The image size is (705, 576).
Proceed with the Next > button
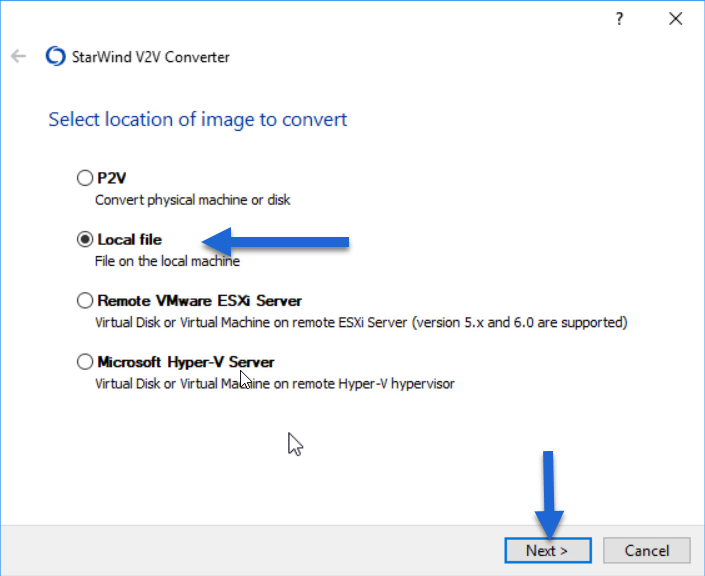548,550
